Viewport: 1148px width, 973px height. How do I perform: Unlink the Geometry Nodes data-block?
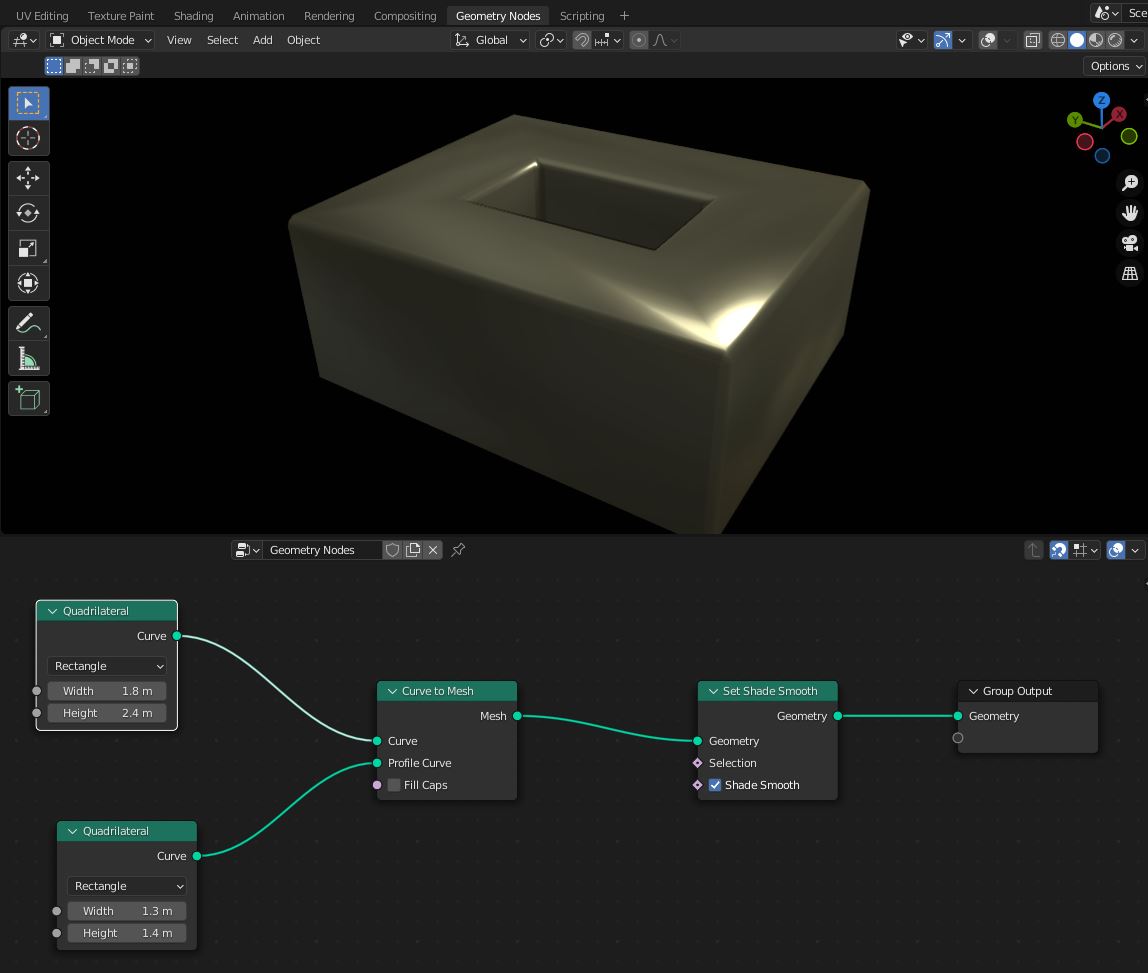(x=433, y=550)
